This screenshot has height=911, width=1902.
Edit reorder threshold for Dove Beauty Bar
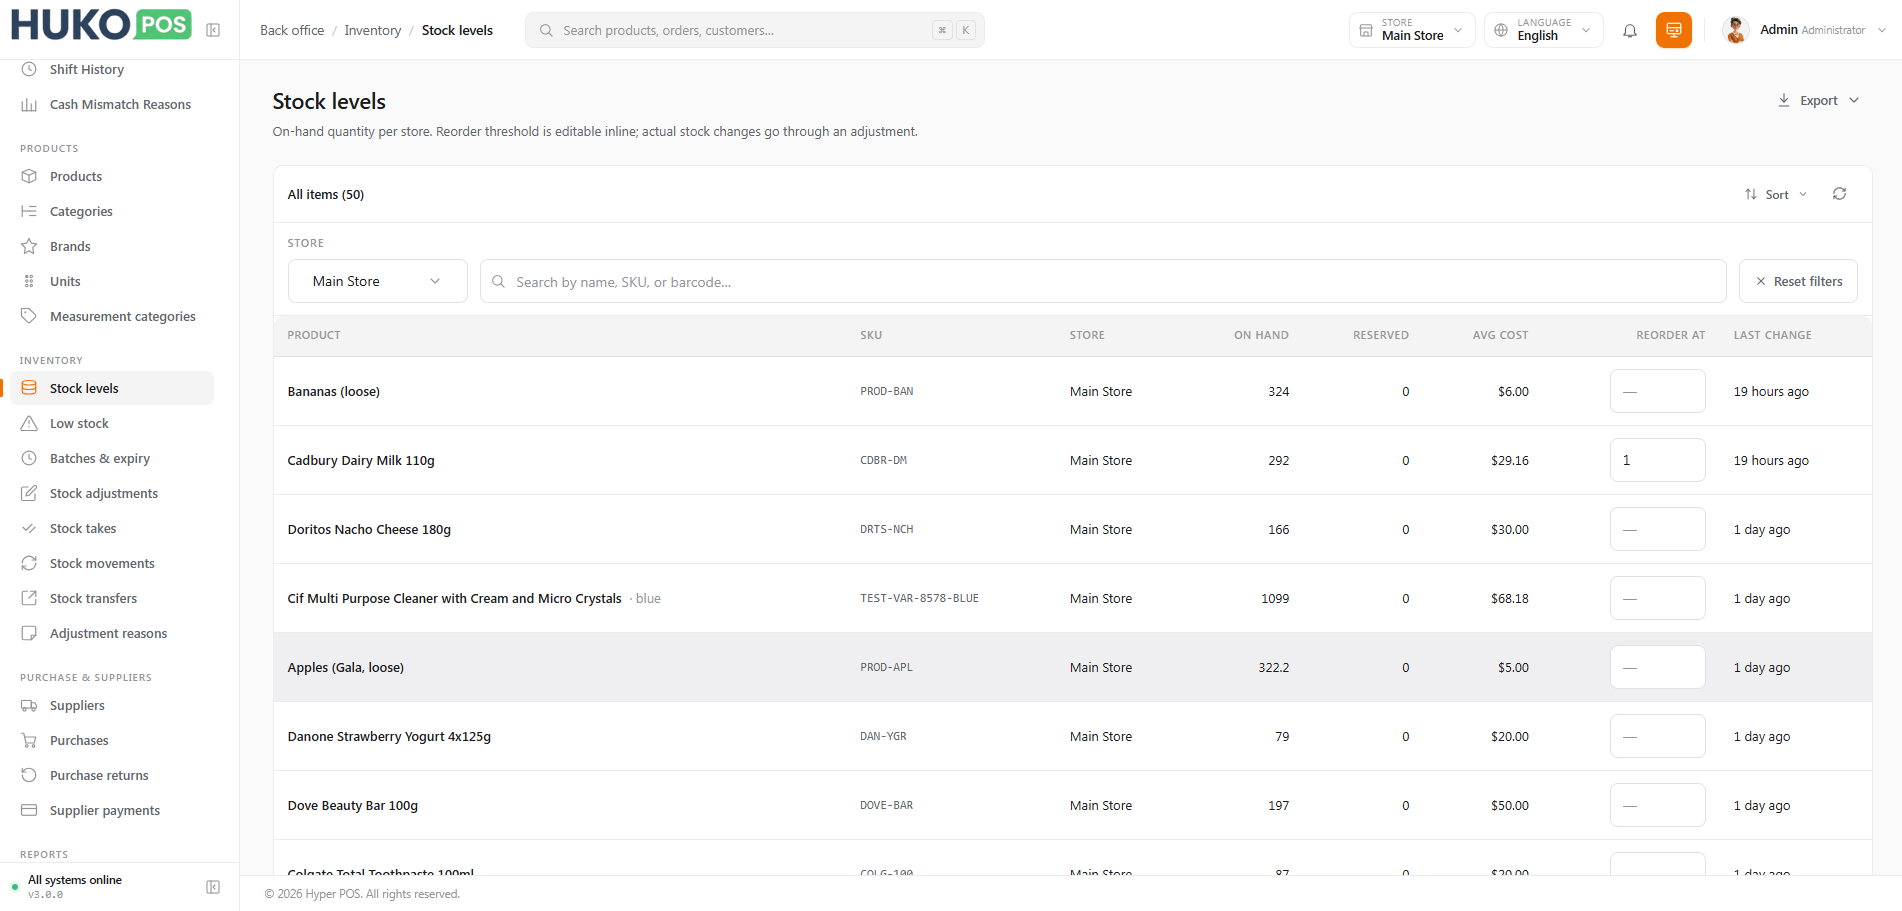[x=1657, y=805]
